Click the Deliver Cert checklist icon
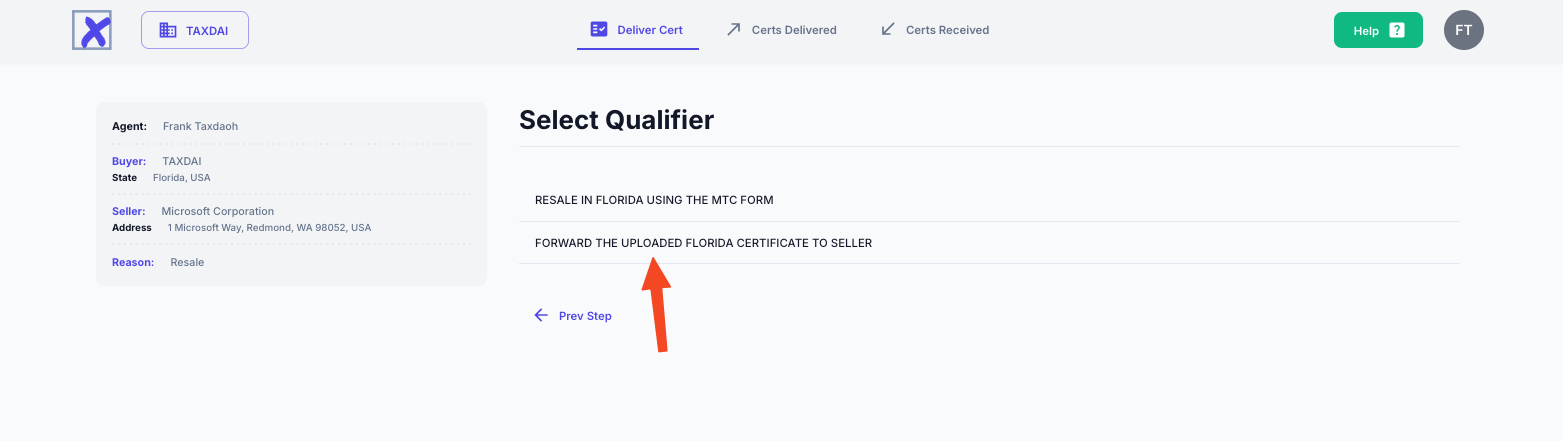 pos(599,30)
